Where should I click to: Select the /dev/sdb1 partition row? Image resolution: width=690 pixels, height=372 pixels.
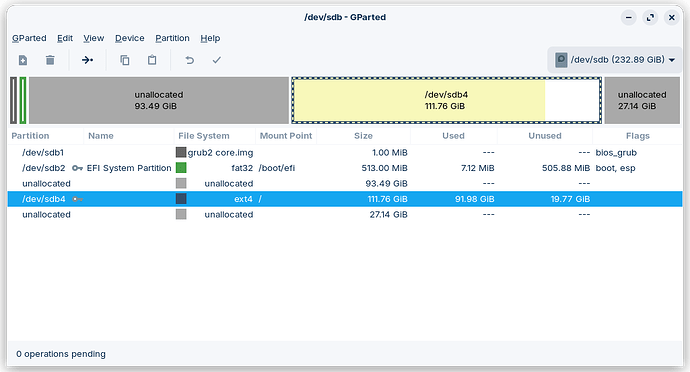pos(345,152)
